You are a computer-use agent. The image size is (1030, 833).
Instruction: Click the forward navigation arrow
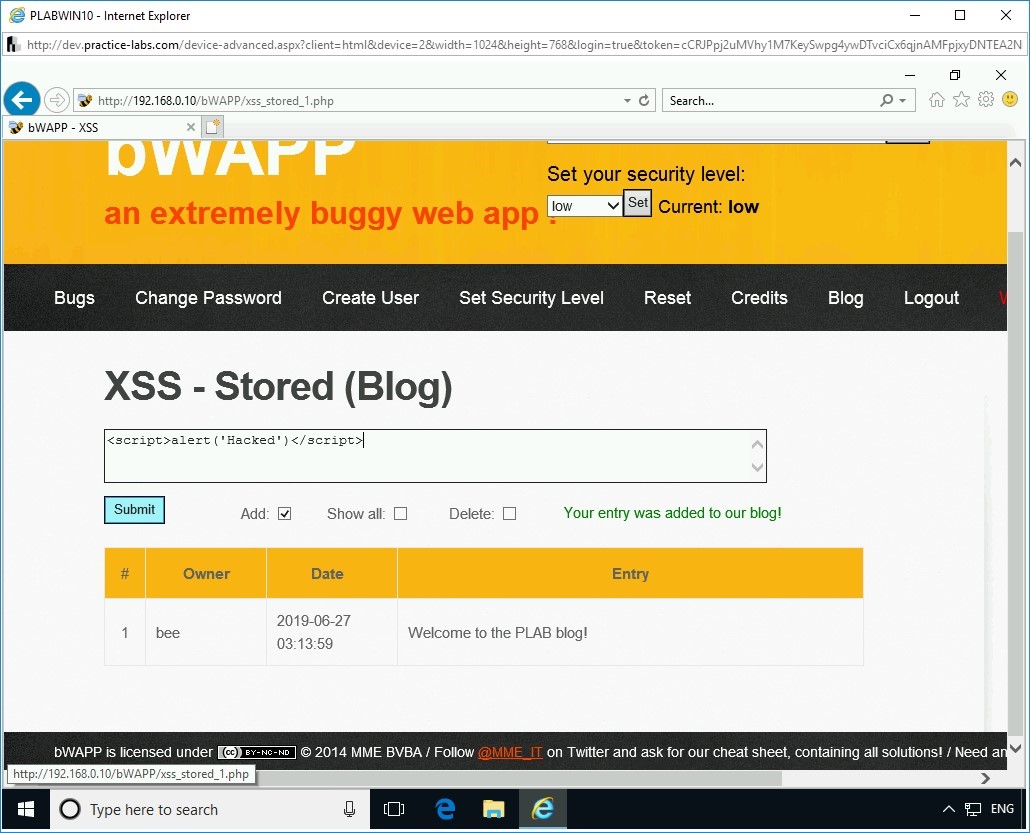(x=57, y=99)
